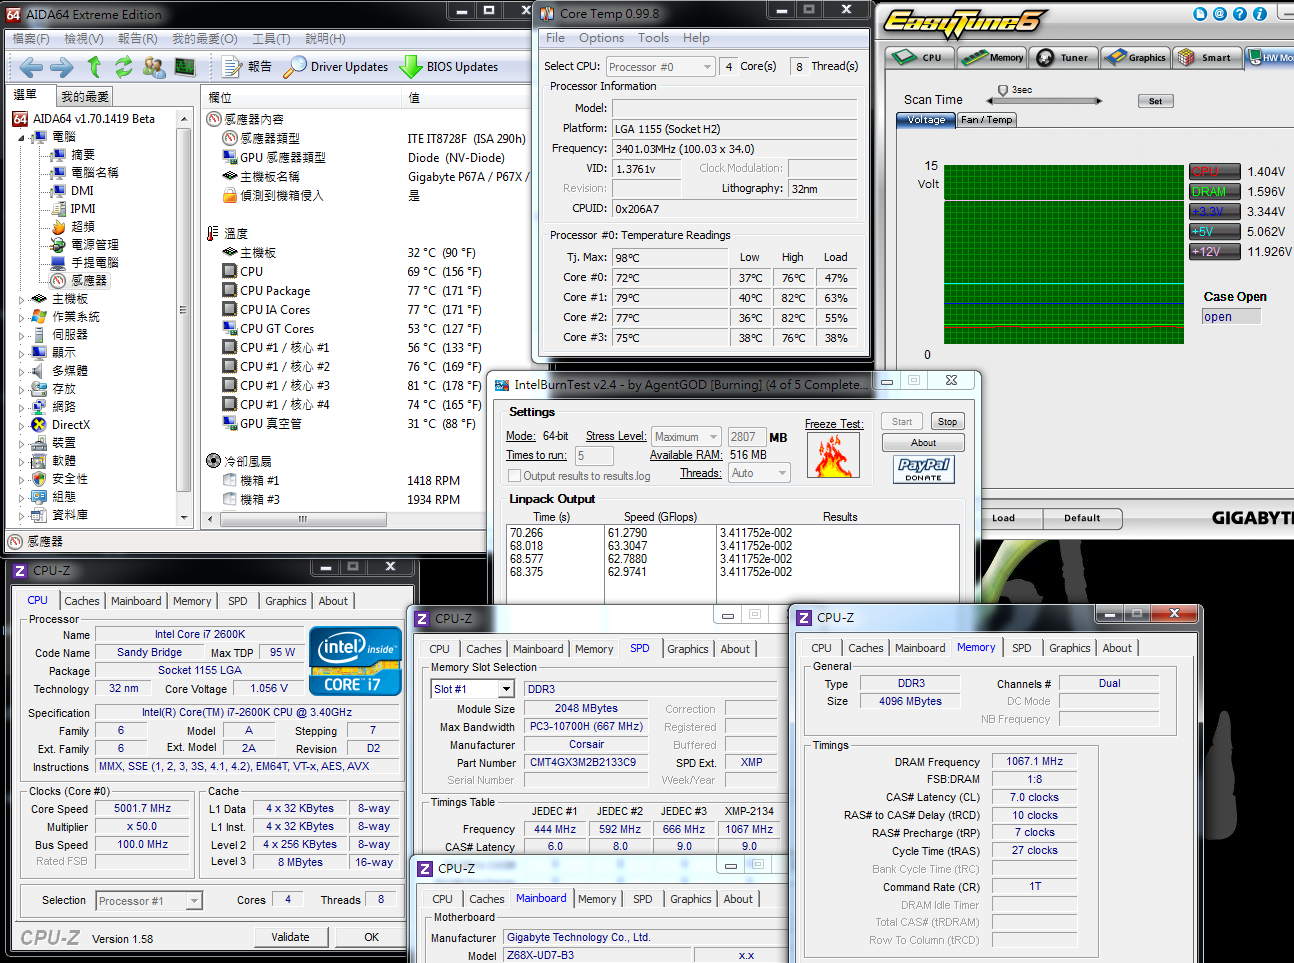This screenshot has height=963, width=1294.
Task: Click EasyTune6 document icon in header
Action: [x=1201, y=14]
